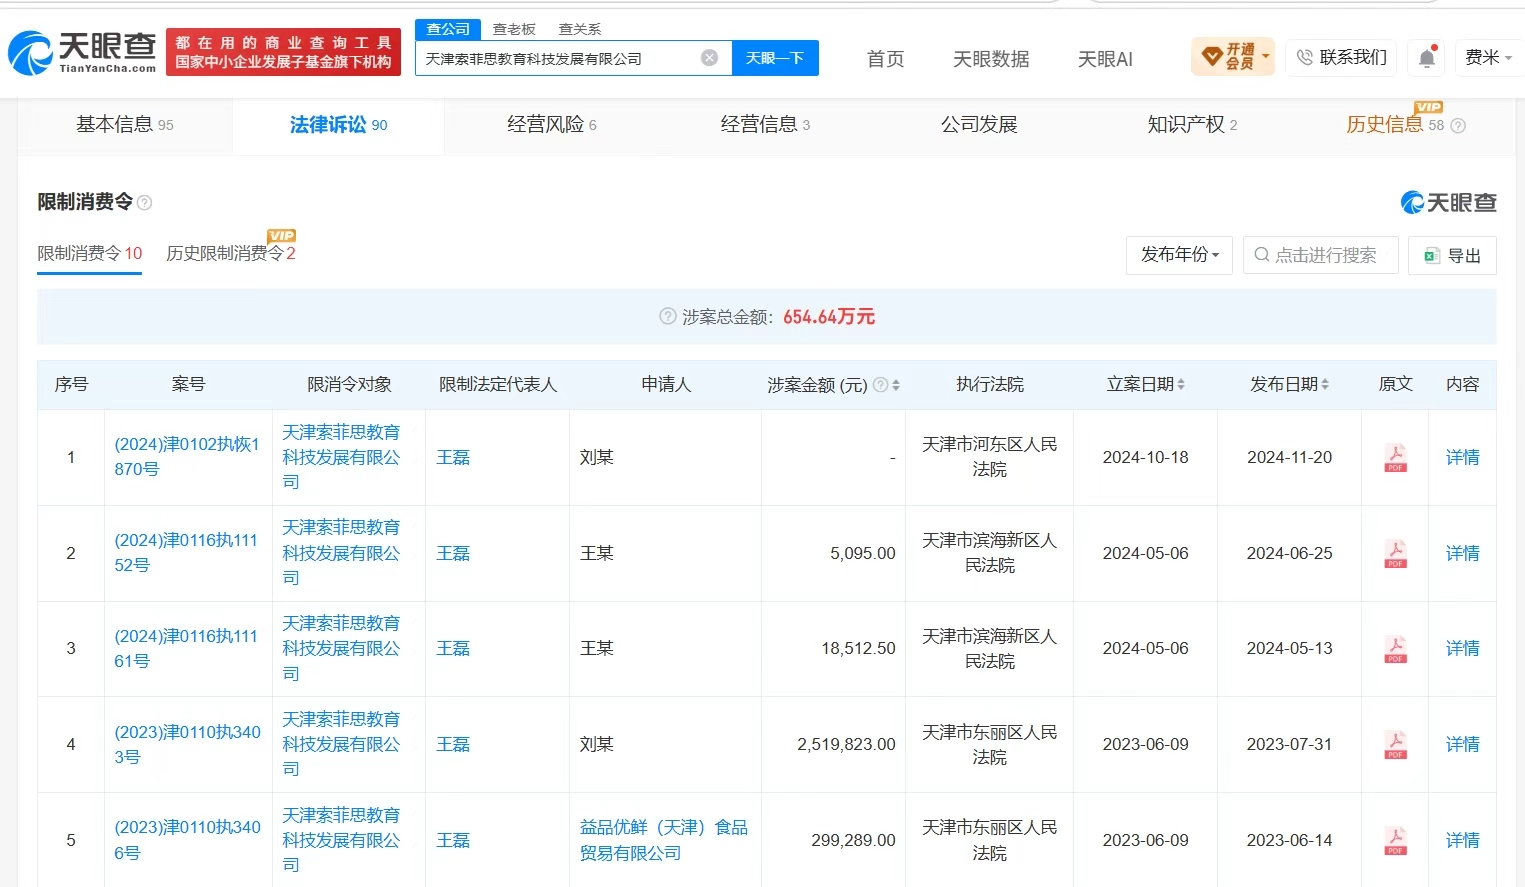The height and width of the screenshot is (887, 1525).
Task: Open PDF for case (2024)津0116执11161号
Action: tap(1395, 649)
